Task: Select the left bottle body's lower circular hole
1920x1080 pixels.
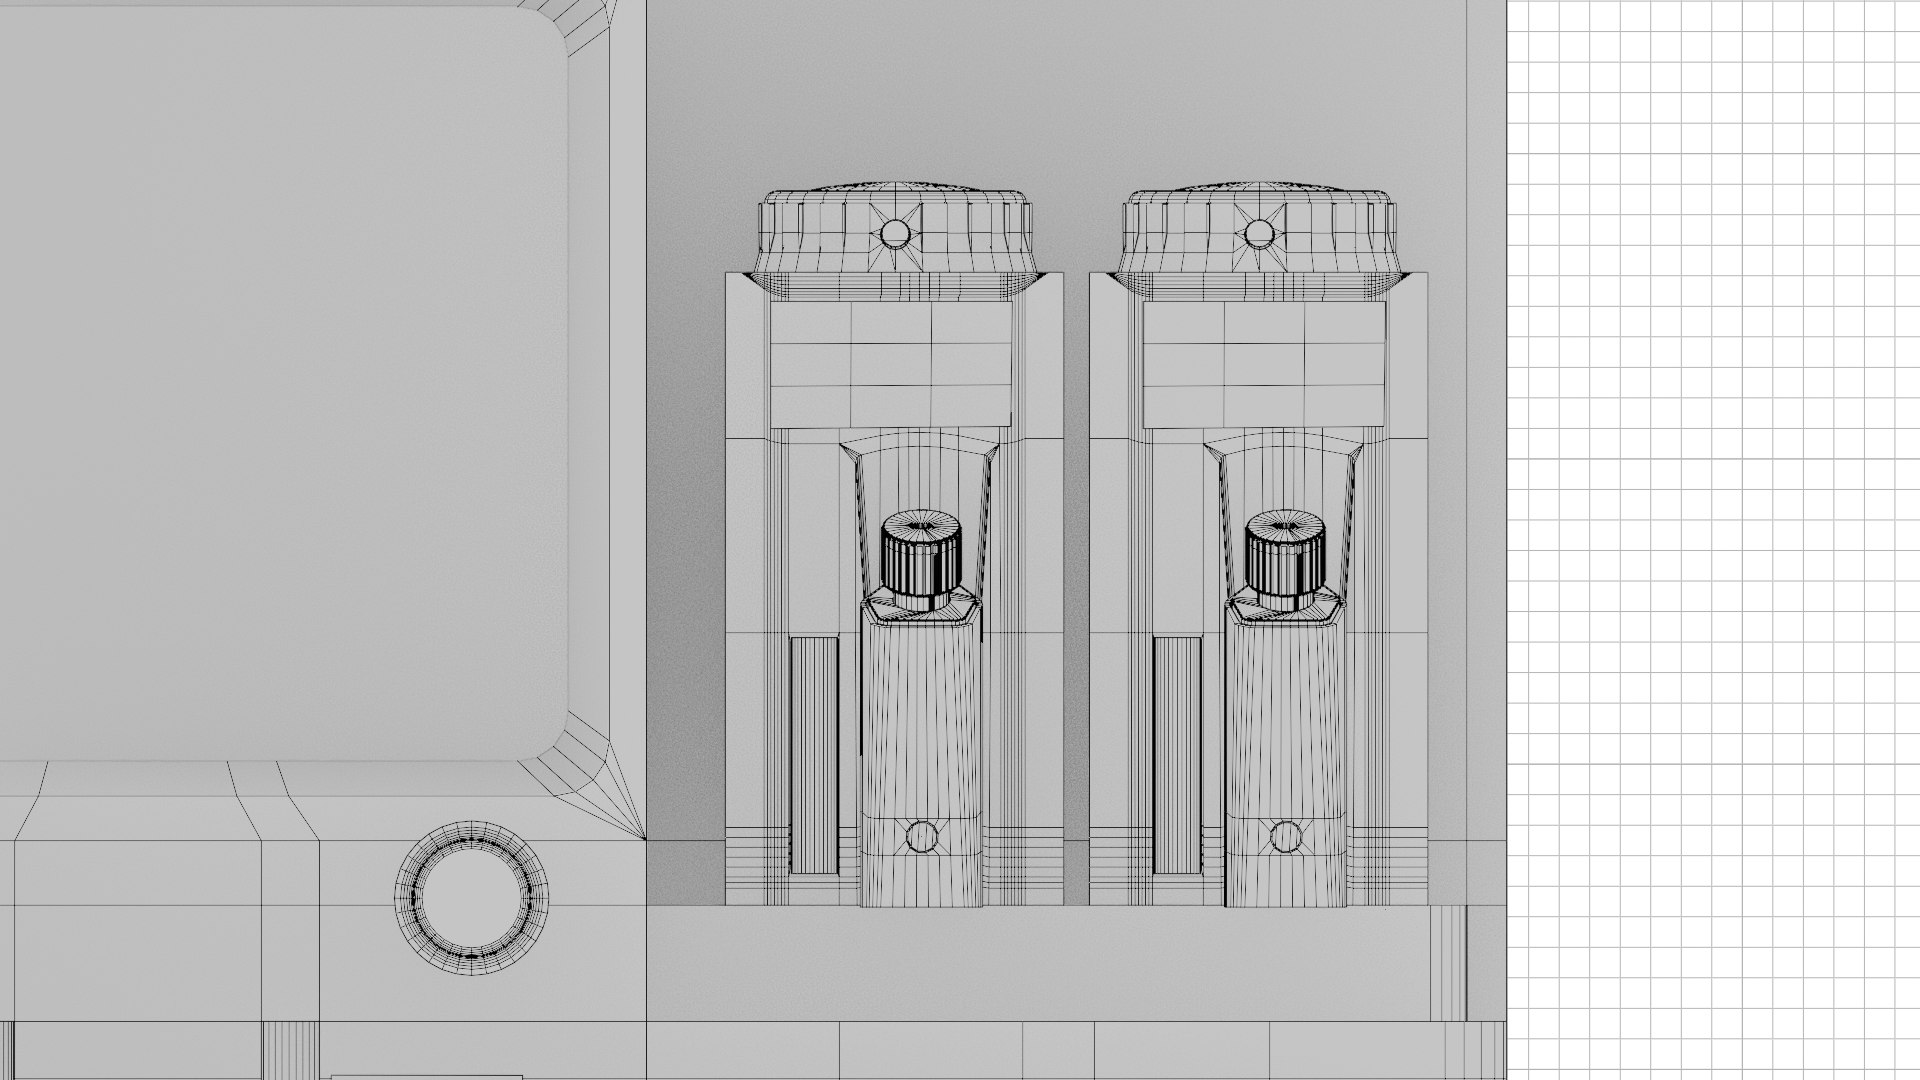Action: point(921,836)
